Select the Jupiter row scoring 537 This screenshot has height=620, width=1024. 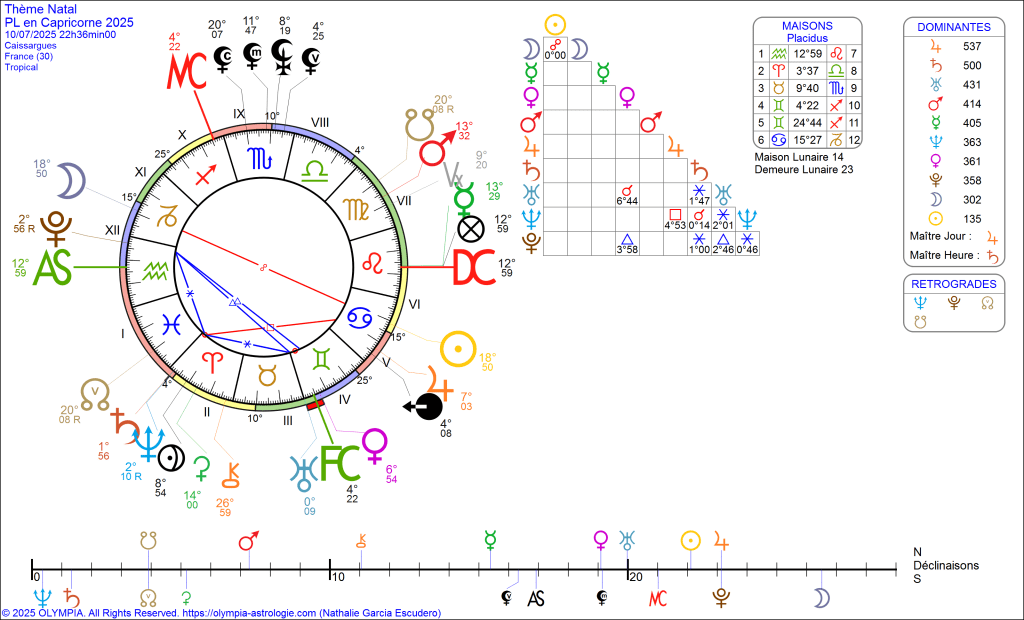pos(953,47)
